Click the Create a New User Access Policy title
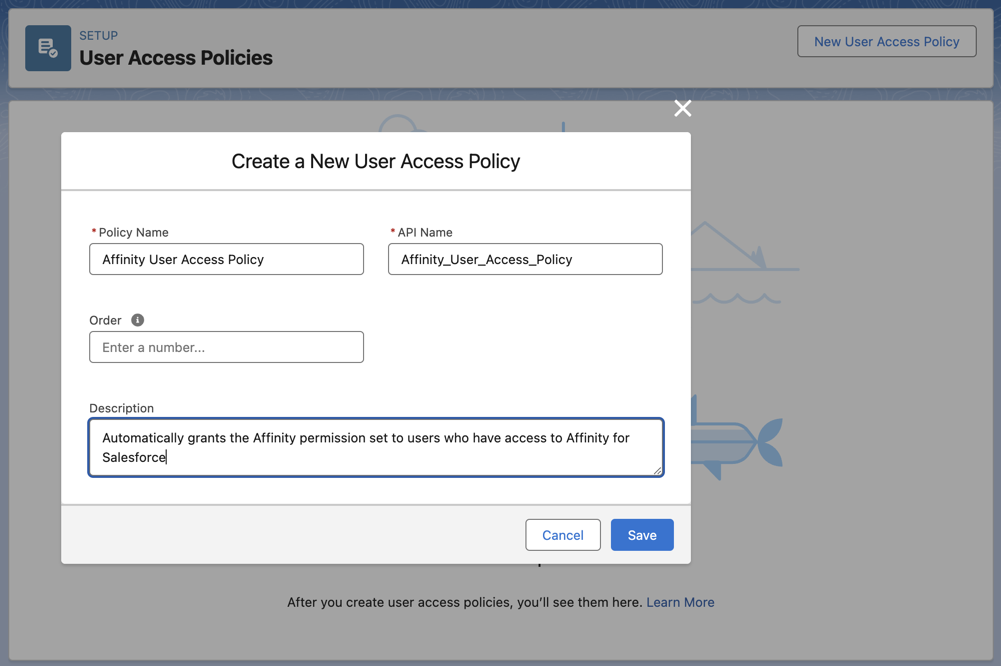 [376, 161]
